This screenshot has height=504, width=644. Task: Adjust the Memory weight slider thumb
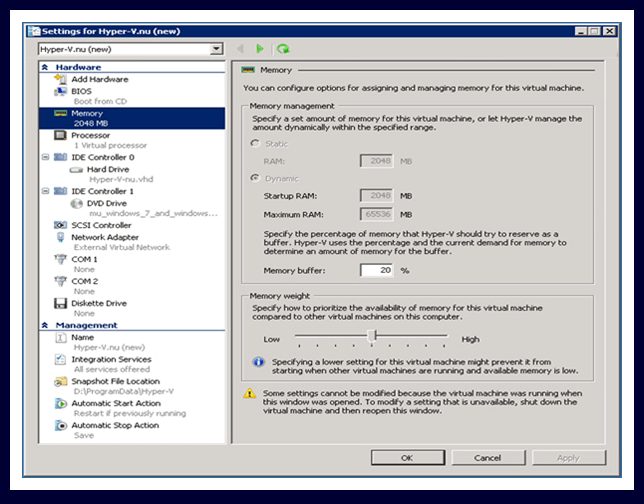(x=372, y=336)
